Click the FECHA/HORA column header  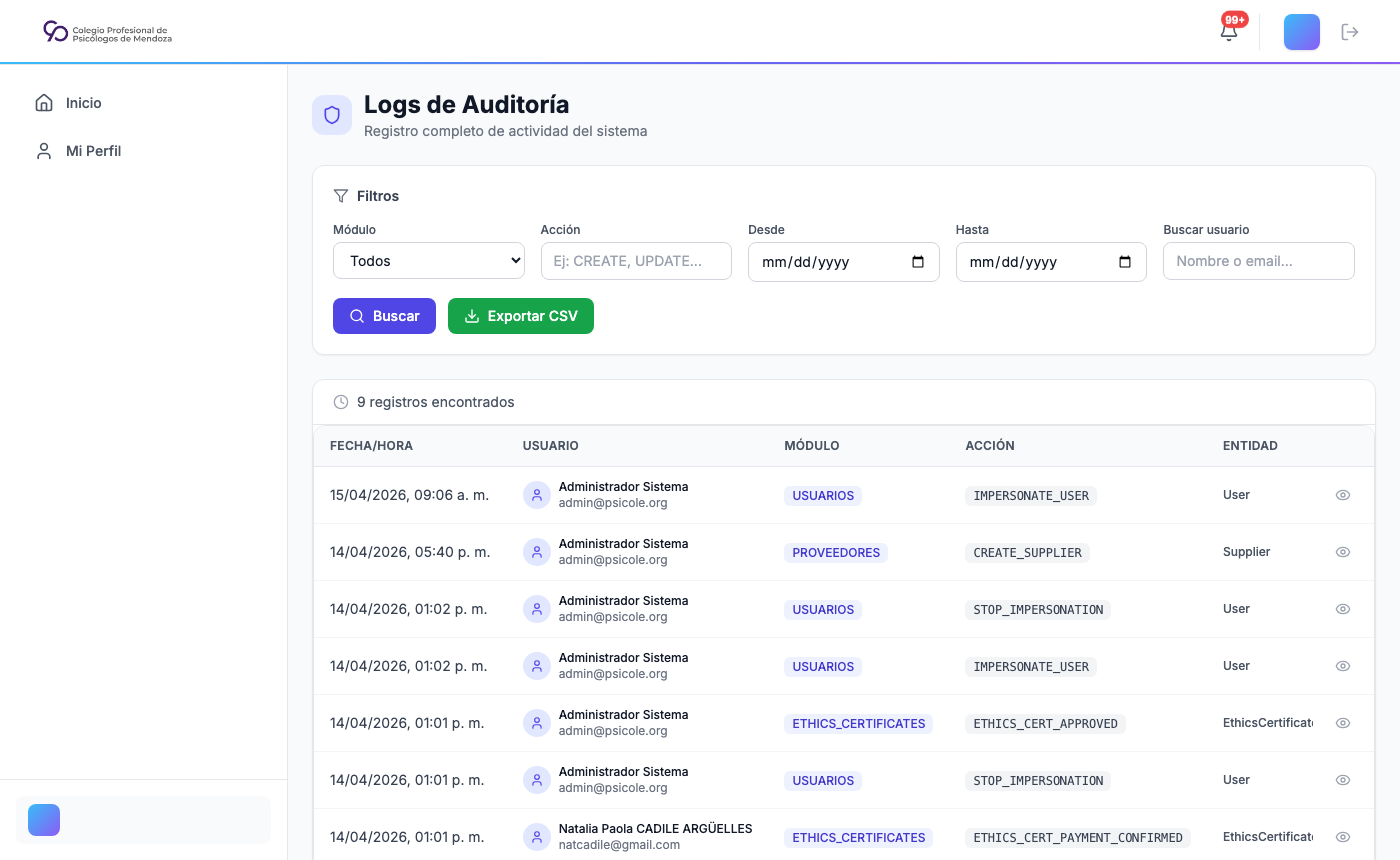click(x=371, y=446)
